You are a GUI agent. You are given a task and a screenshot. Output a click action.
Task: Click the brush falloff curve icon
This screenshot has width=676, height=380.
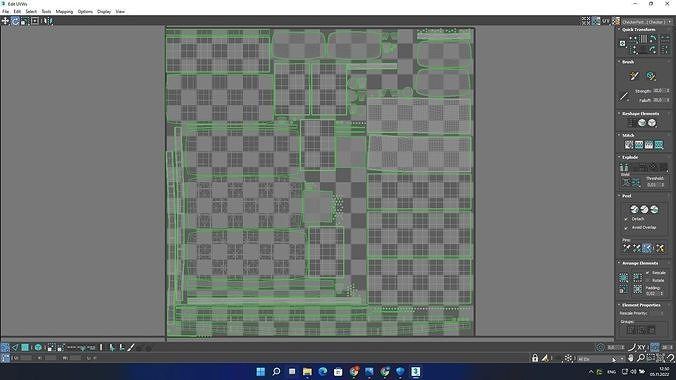coord(624,96)
